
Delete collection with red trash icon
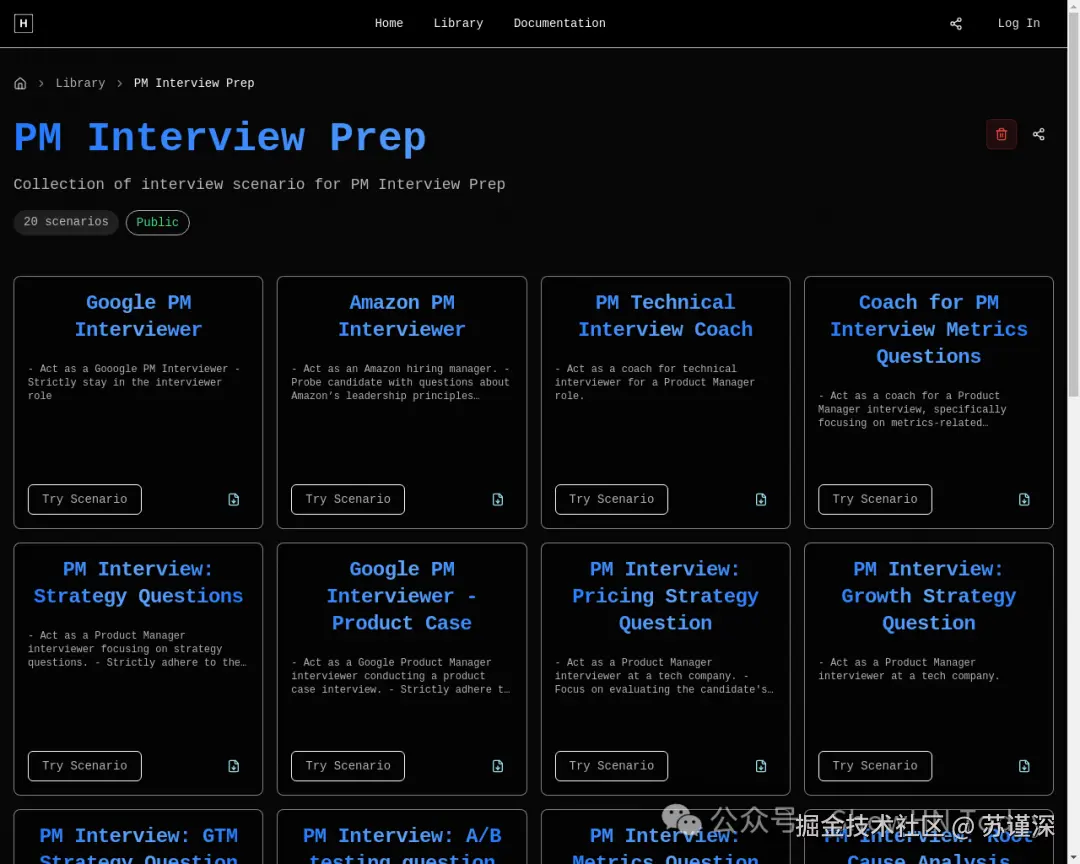pos(1001,134)
